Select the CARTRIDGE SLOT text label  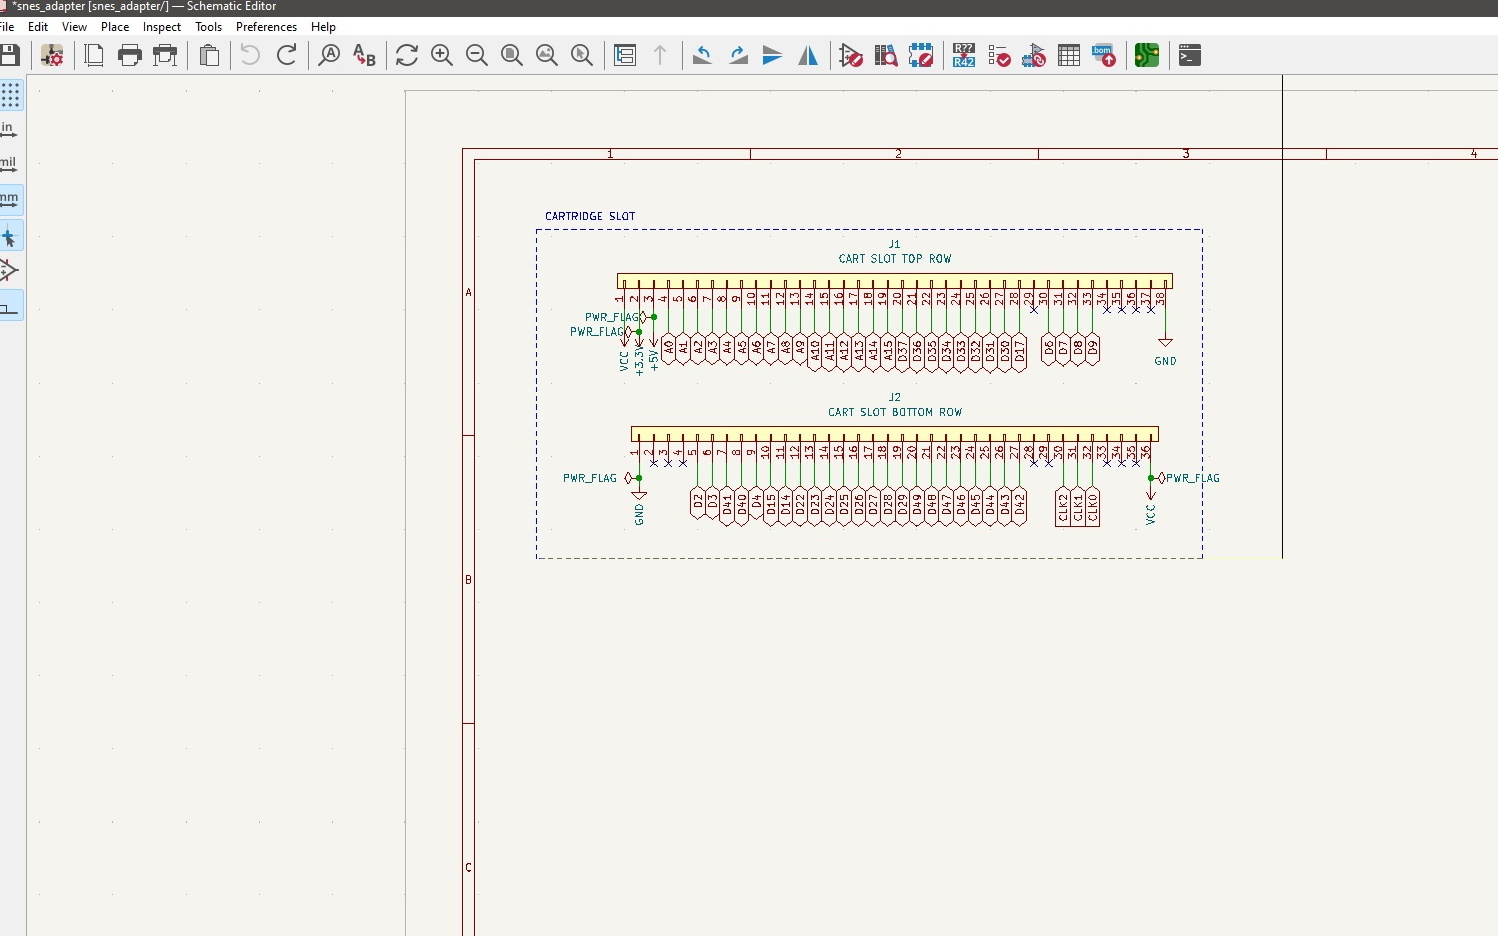(x=590, y=216)
